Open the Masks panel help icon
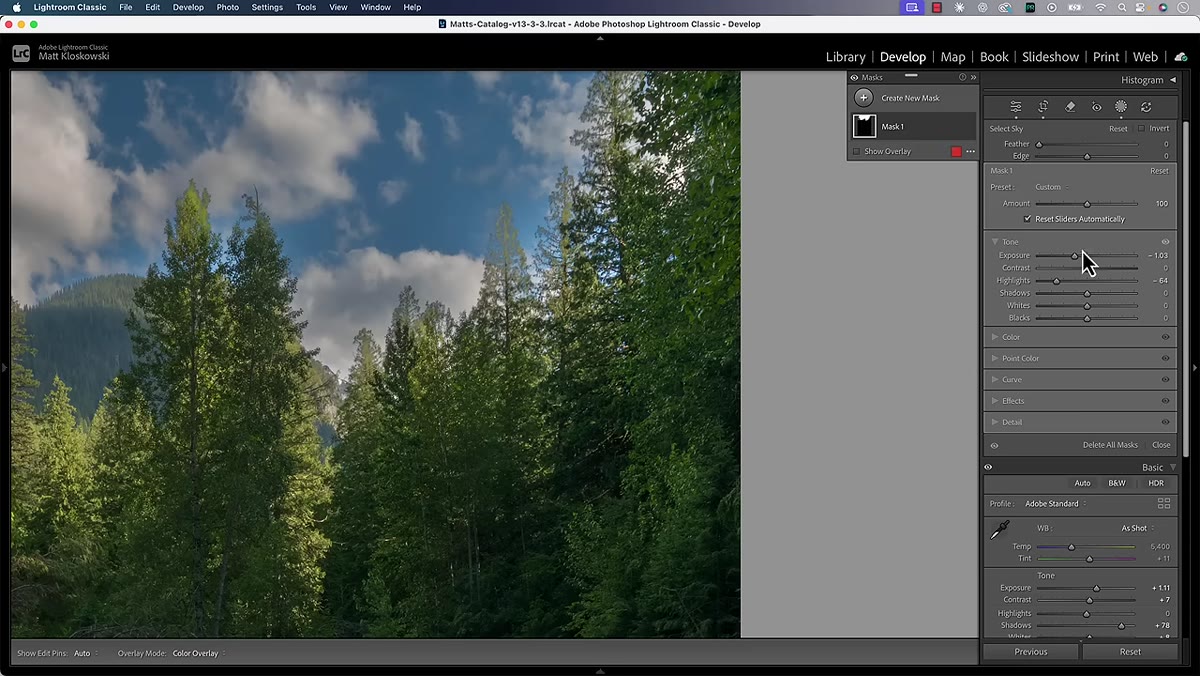The width and height of the screenshot is (1200, 676). (962, 77)
